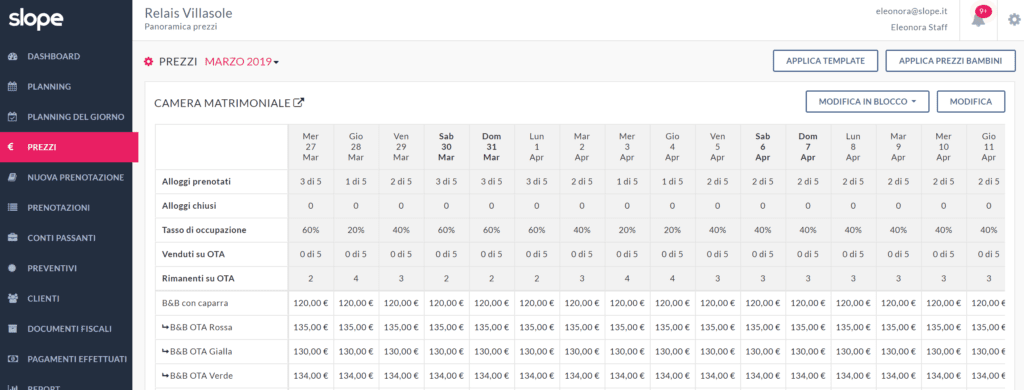Click the Planning del giorno calendar-check icon
Viewport: 1024px width, 390px height.
[x=12, y=117]
